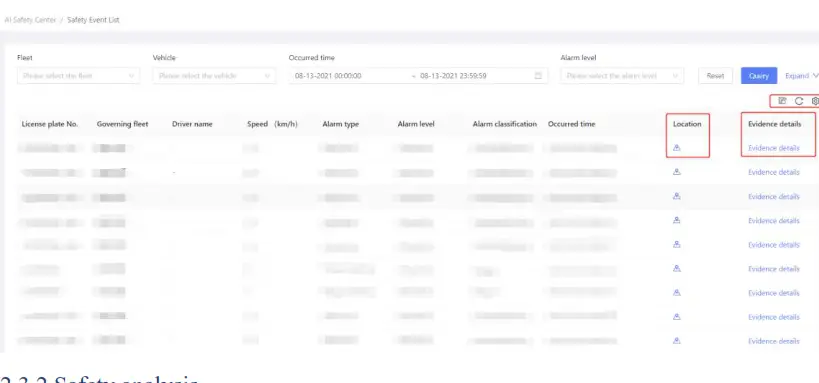Viewport: 819px width, 383px height.
Task: Click the Driver name column header
Action: [x=192, y=124]
